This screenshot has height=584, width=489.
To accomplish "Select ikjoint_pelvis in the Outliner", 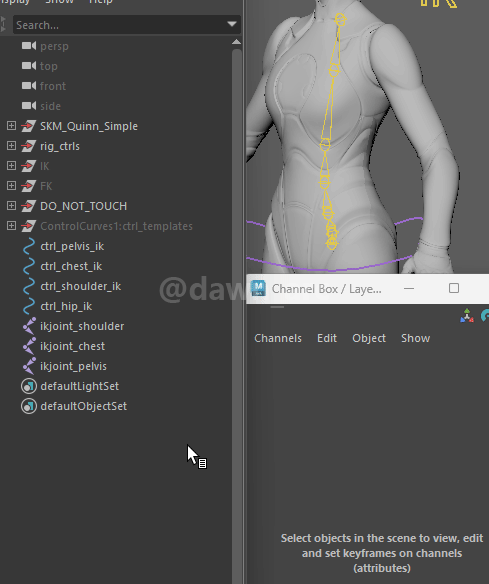I will [x=73, y=366].
